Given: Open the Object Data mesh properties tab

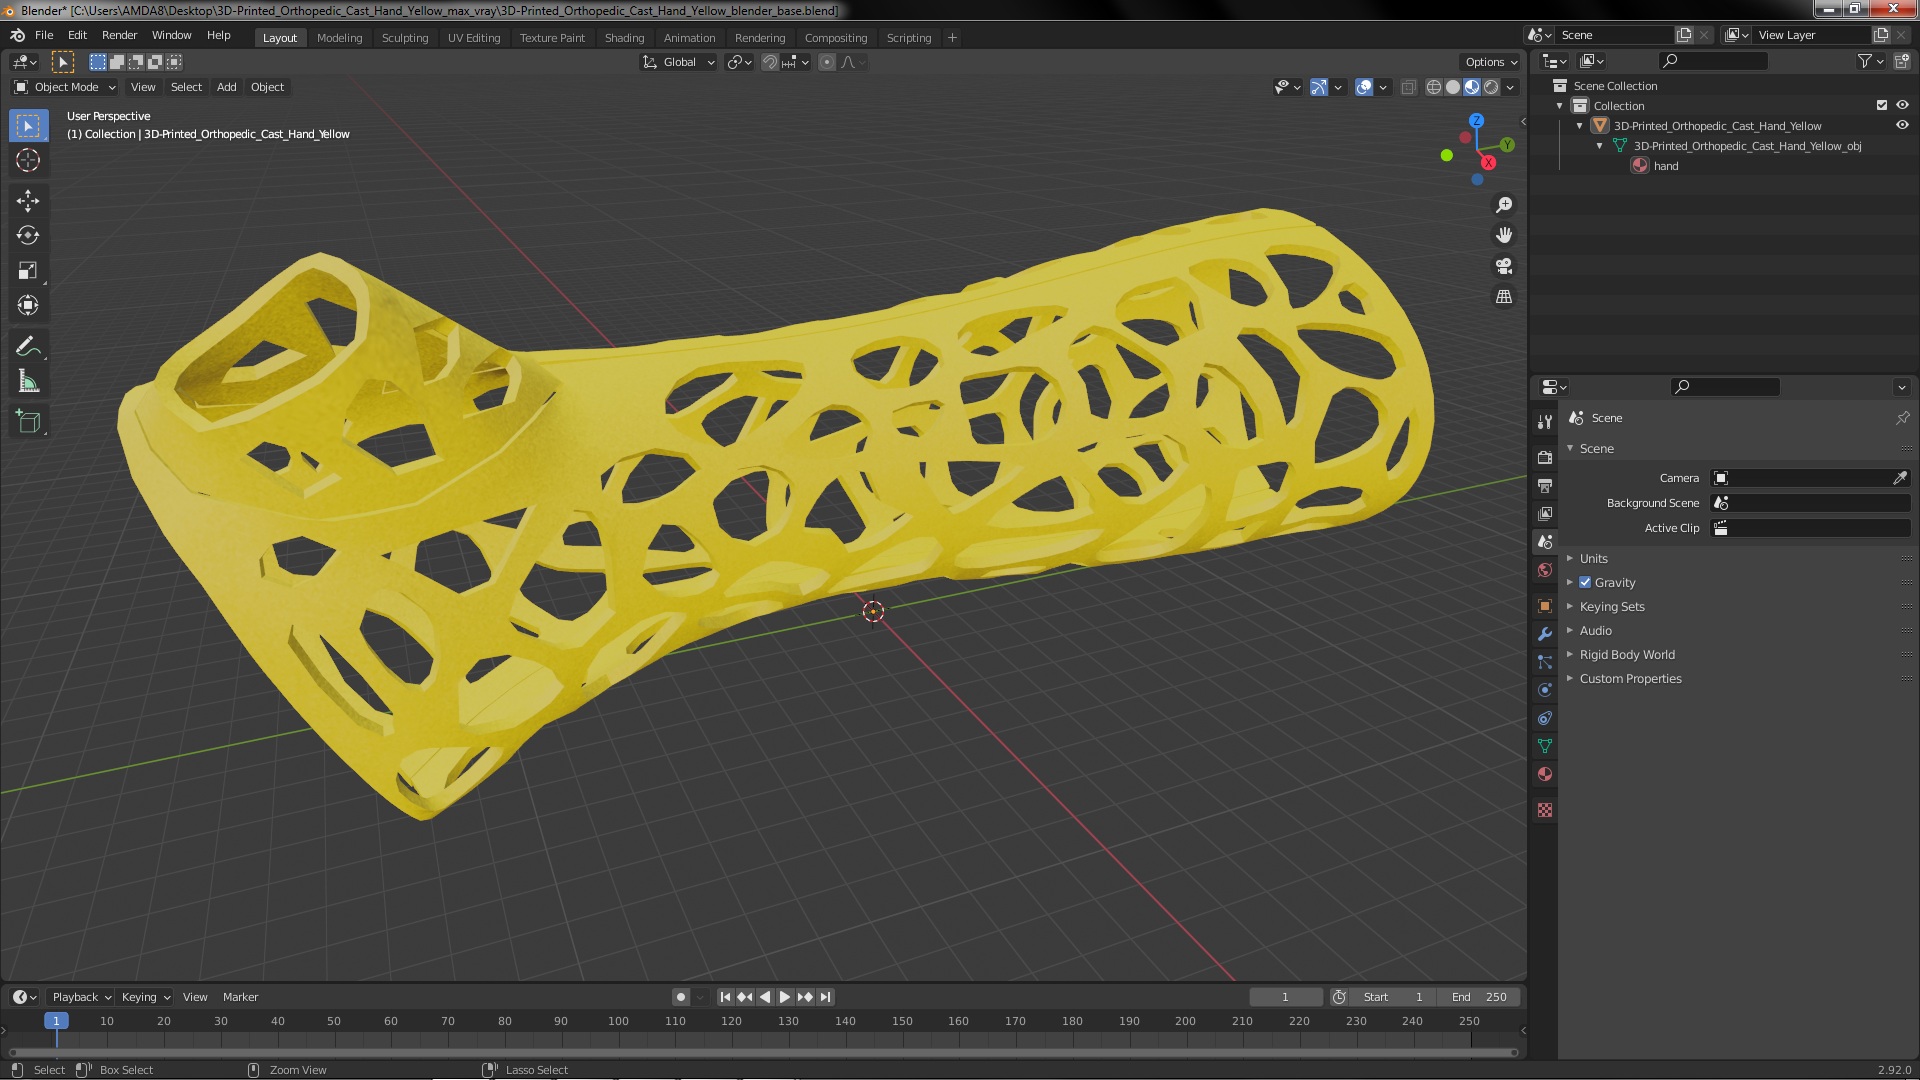Looking at the screenshot, I should pyautogui.click(x=1545, y=746).
